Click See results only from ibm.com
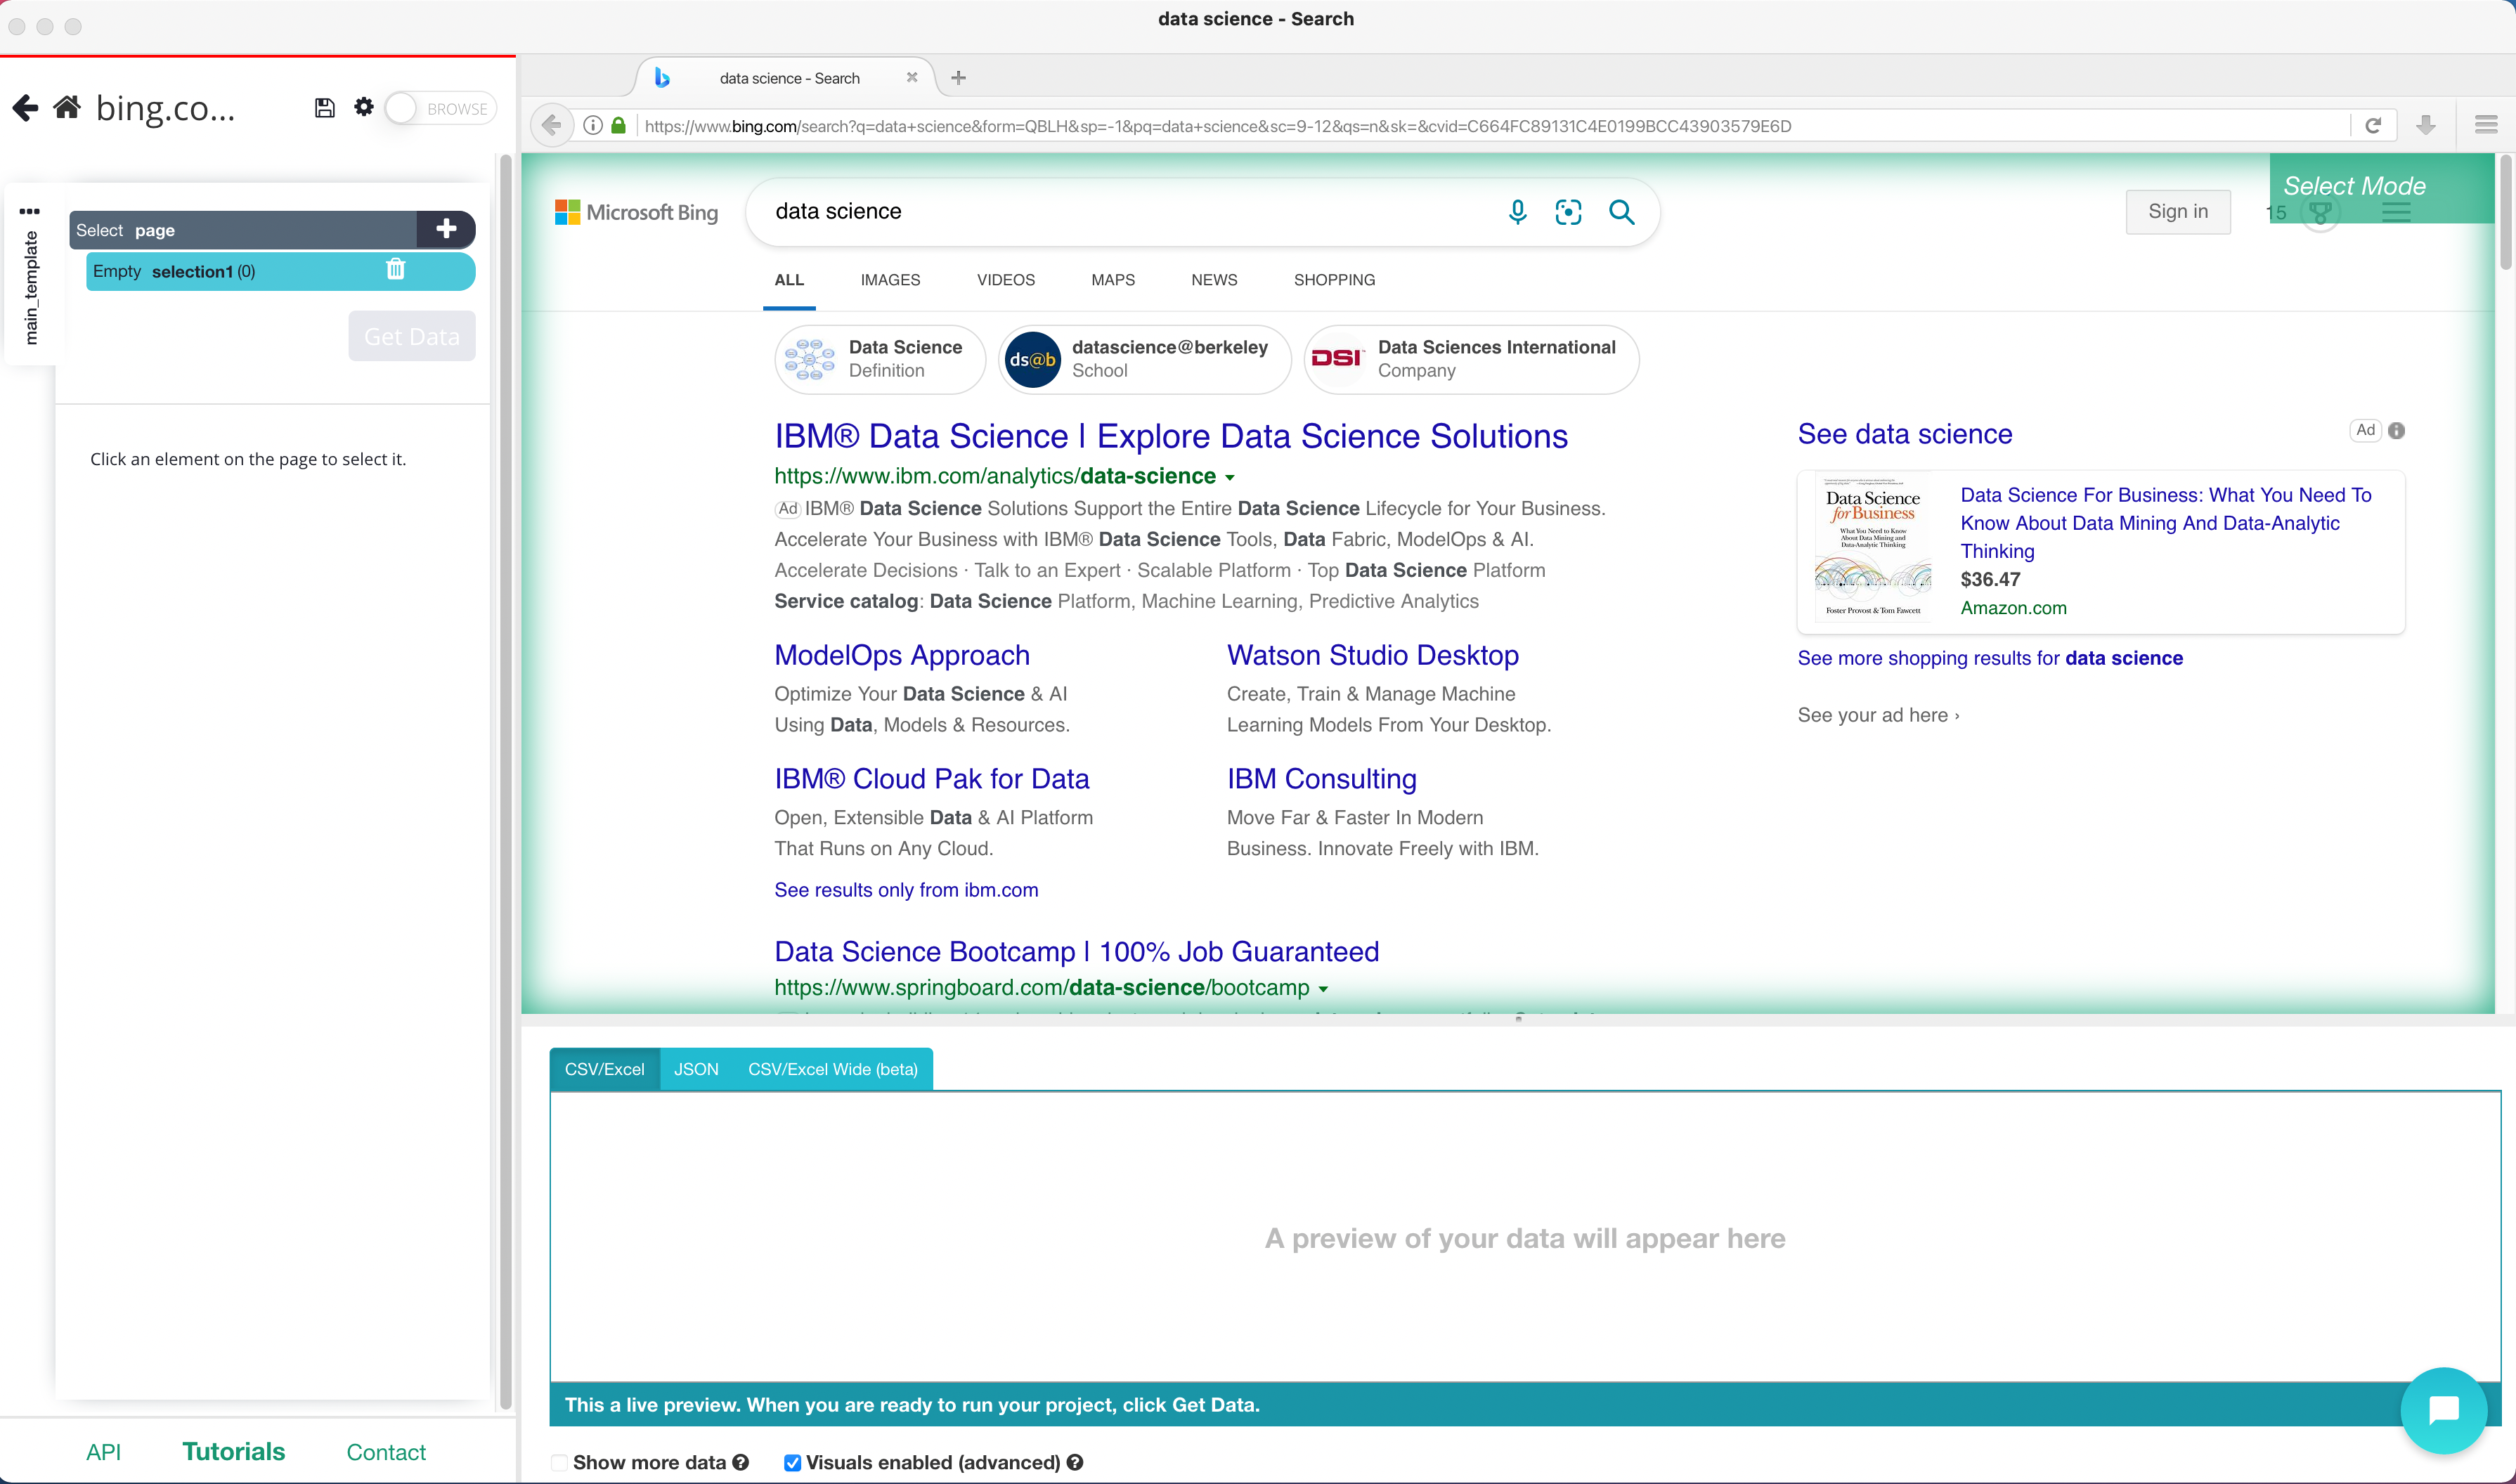2516x1484 pixels. click(906, 890)
